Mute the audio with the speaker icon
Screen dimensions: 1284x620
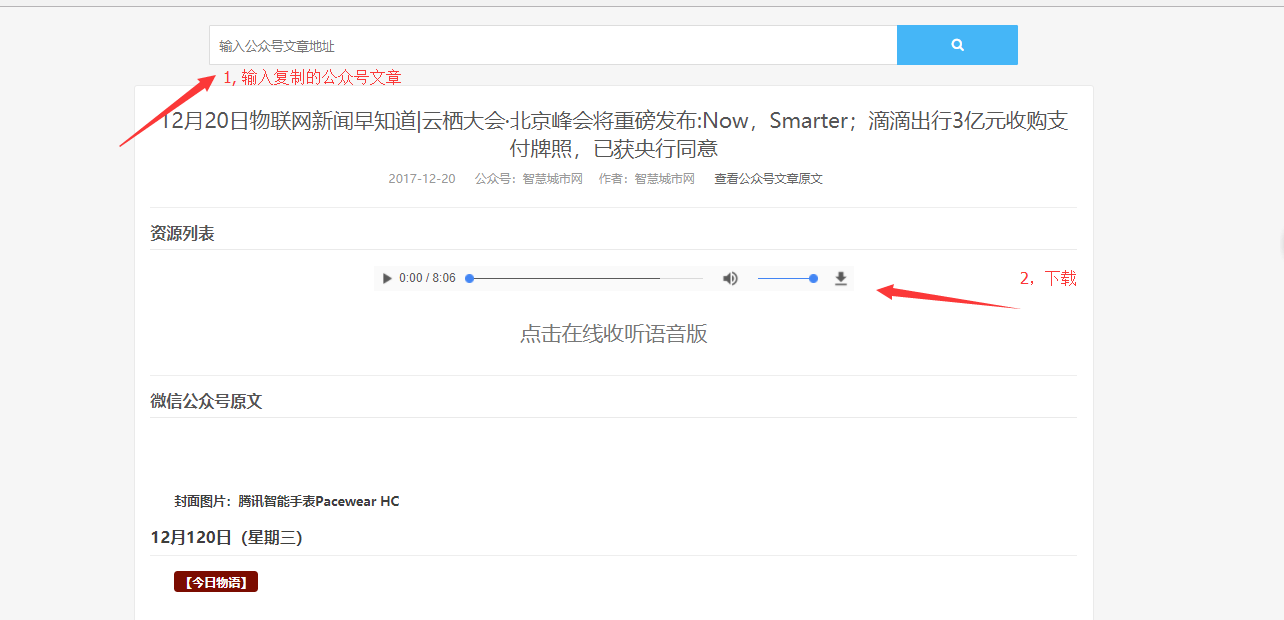(x=731, y=278)
